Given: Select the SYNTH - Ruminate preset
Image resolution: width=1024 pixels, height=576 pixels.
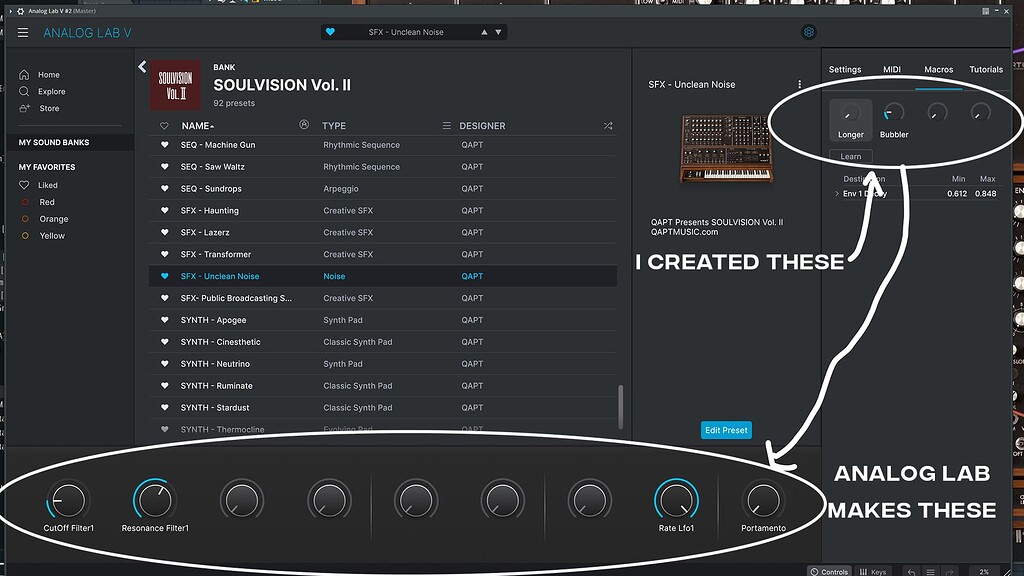Looking at the screenshot, I should click(383, 385).
